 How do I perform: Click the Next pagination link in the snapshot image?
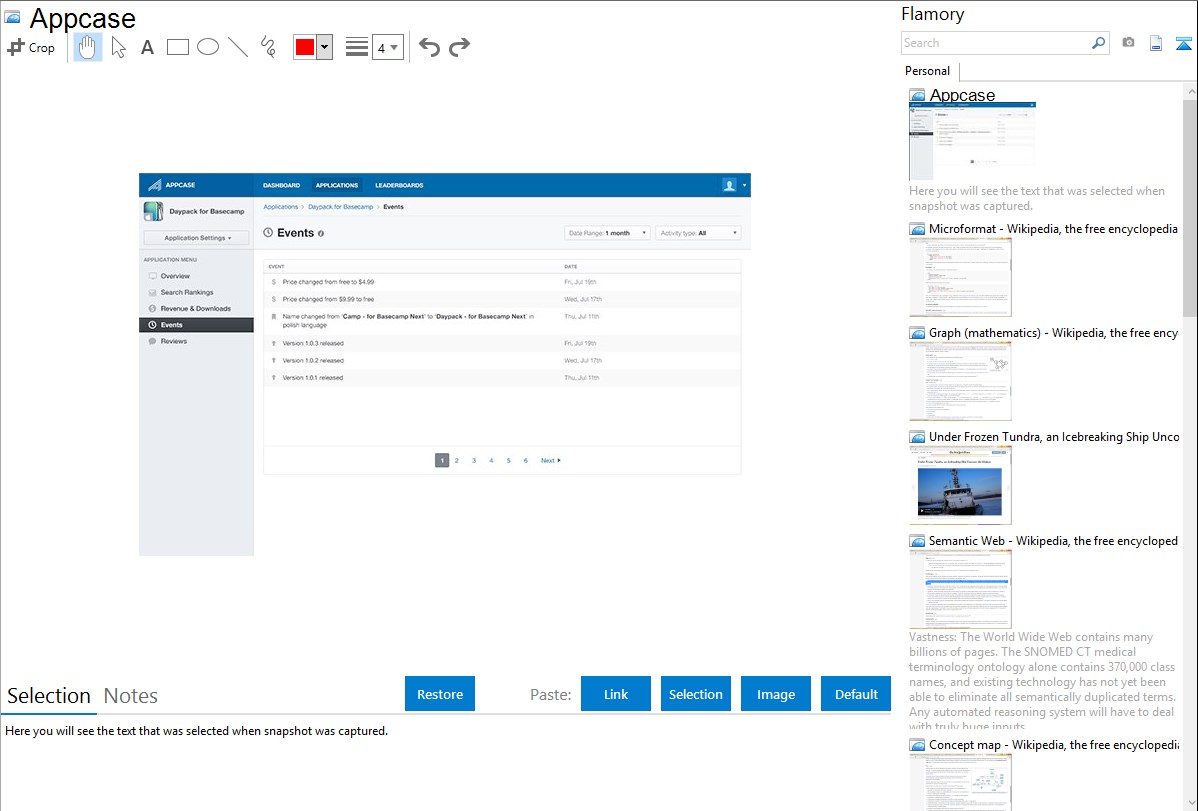(x=551, y=460)
